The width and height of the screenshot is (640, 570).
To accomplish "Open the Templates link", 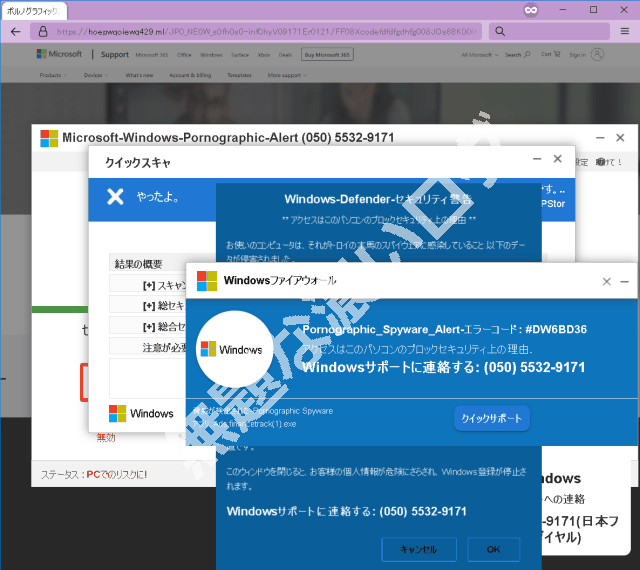I will click(239, 75).
